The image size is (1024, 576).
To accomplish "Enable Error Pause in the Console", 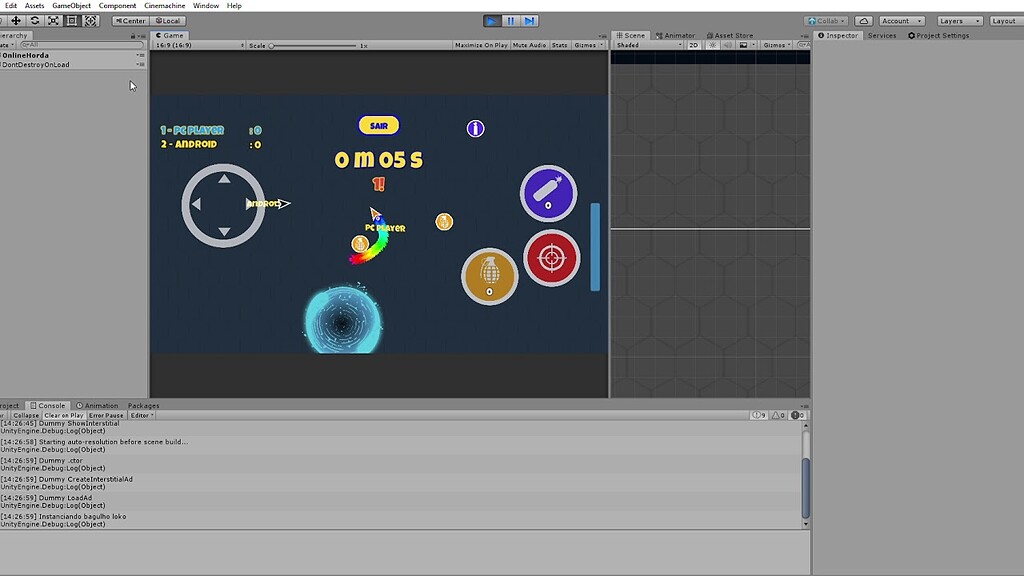I will click(x=104, y=414).
